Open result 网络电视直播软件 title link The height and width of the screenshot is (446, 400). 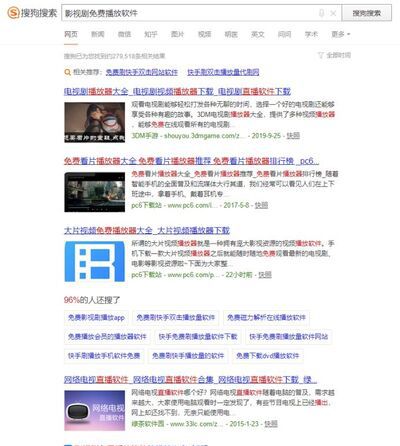190,379
